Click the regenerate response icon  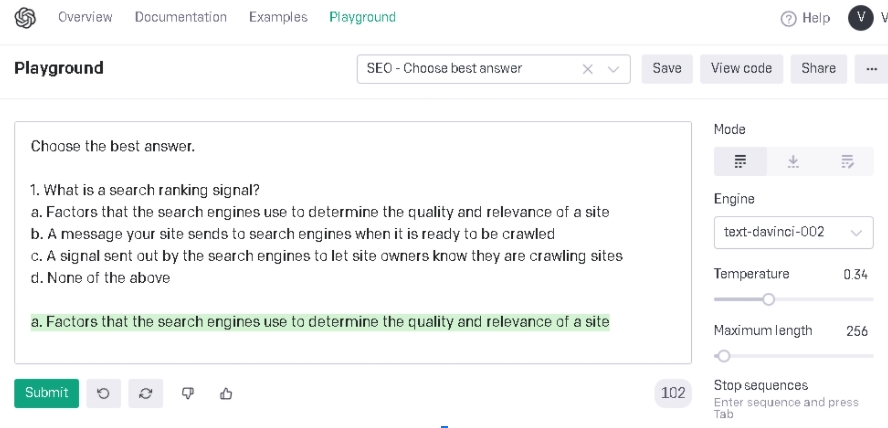144,393
